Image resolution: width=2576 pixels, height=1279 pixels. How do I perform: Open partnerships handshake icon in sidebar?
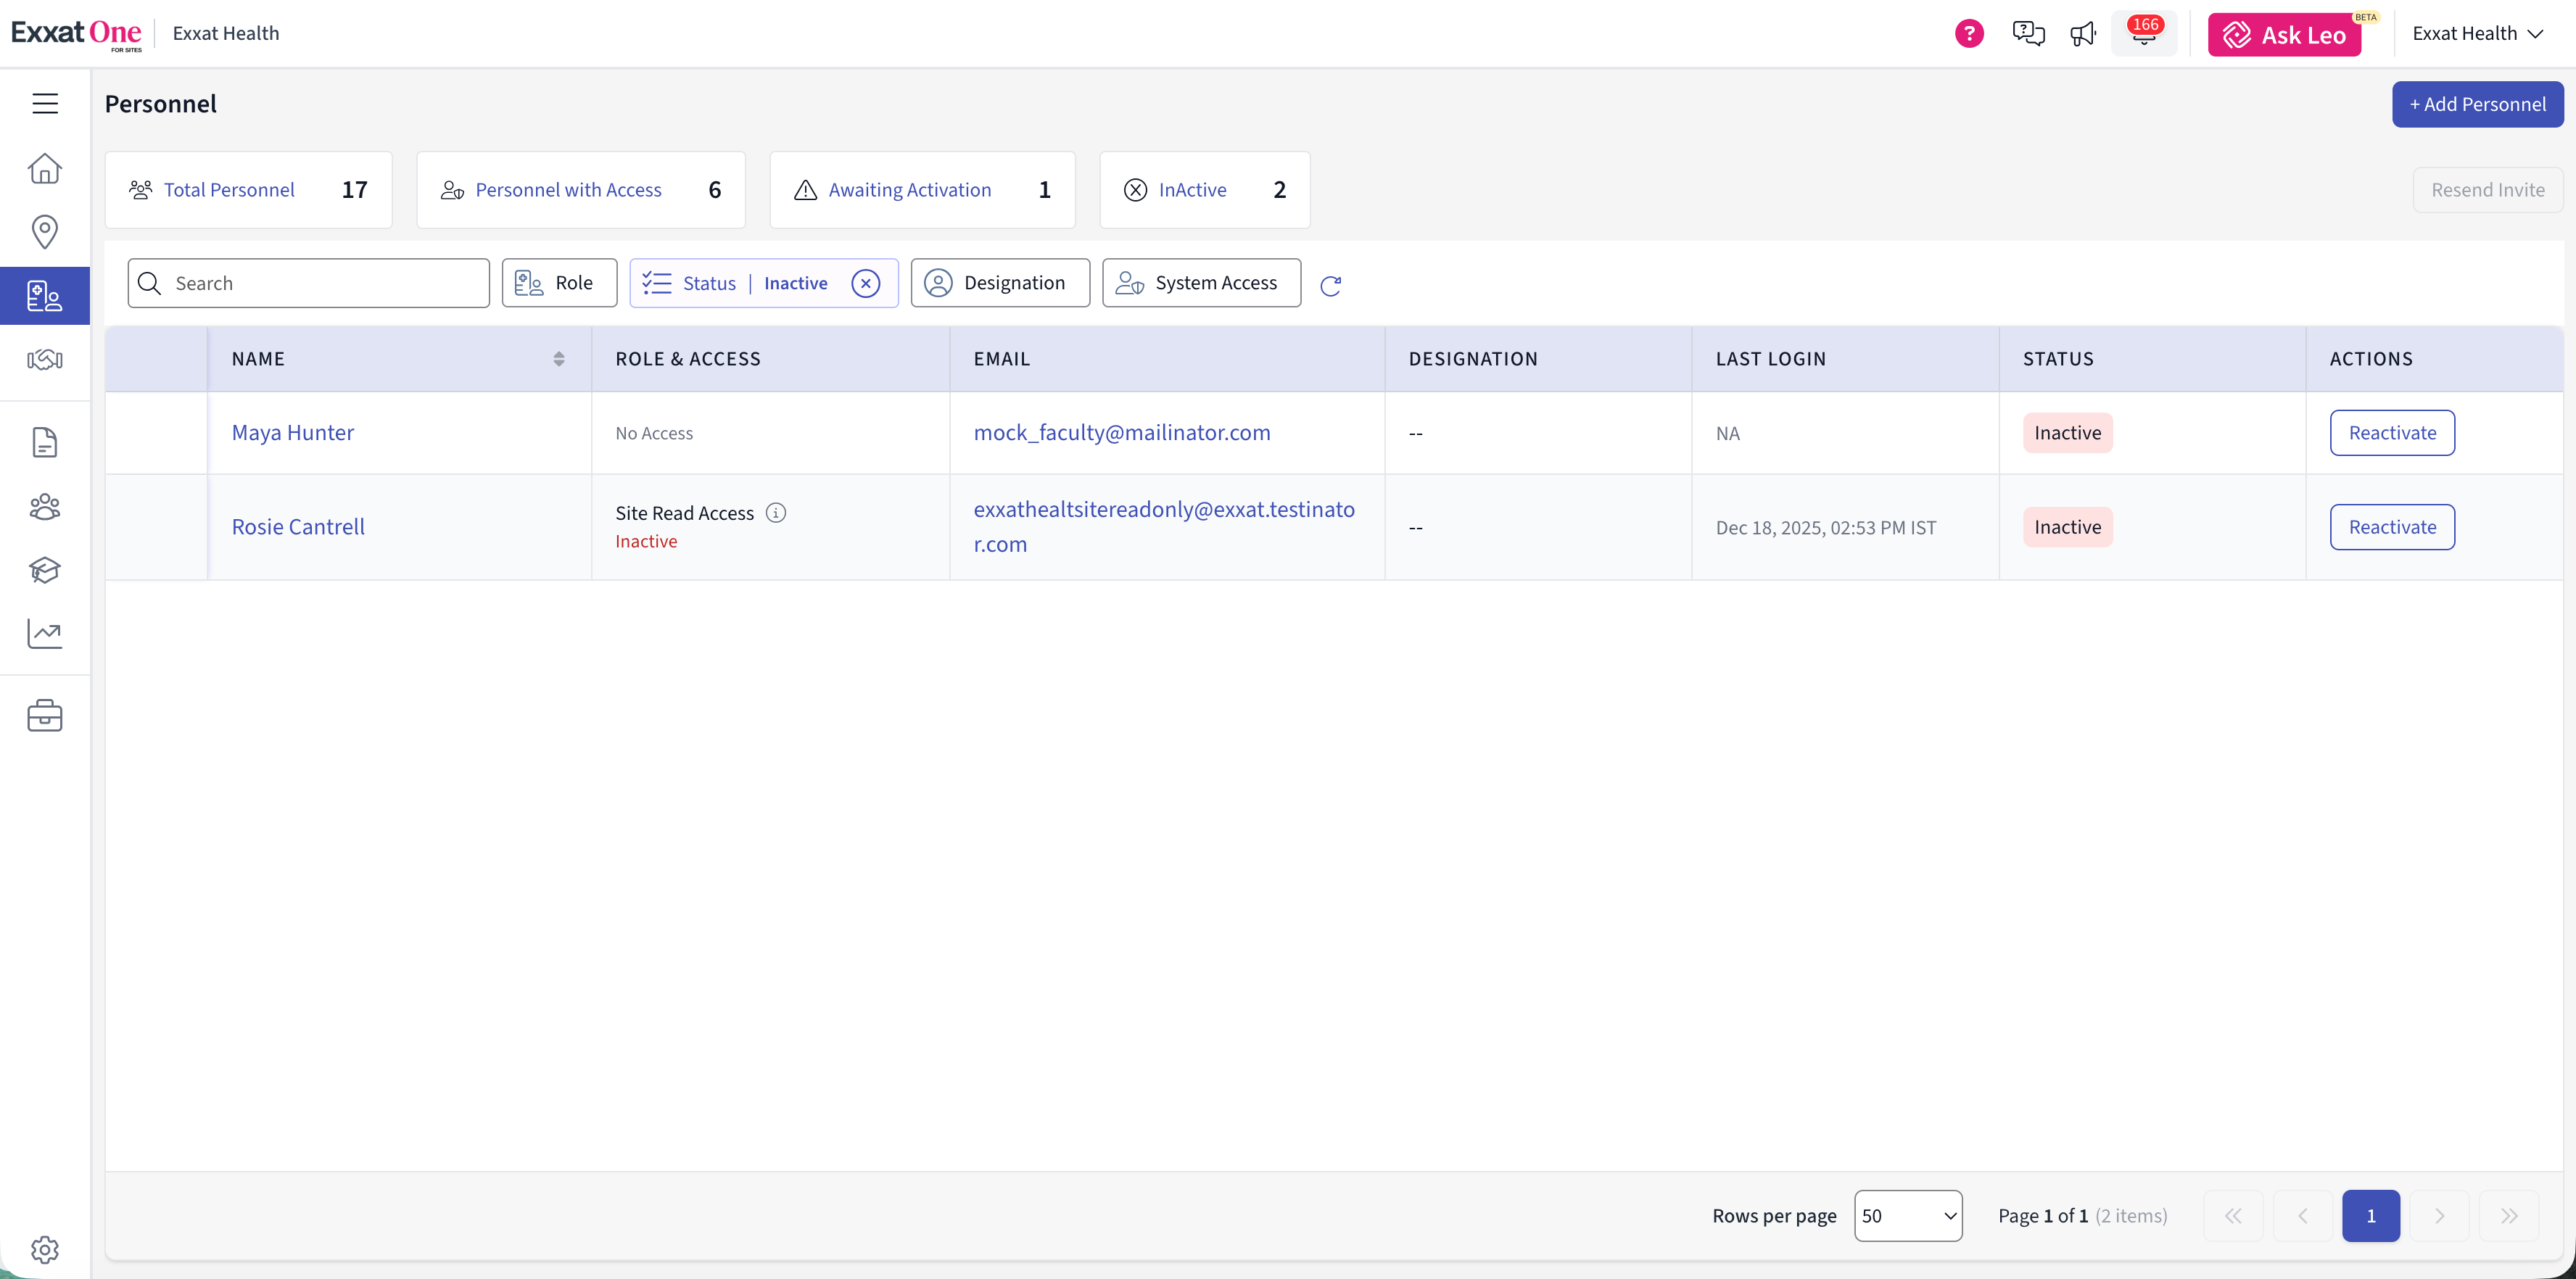pyautogui.click(x=45, y=359)
